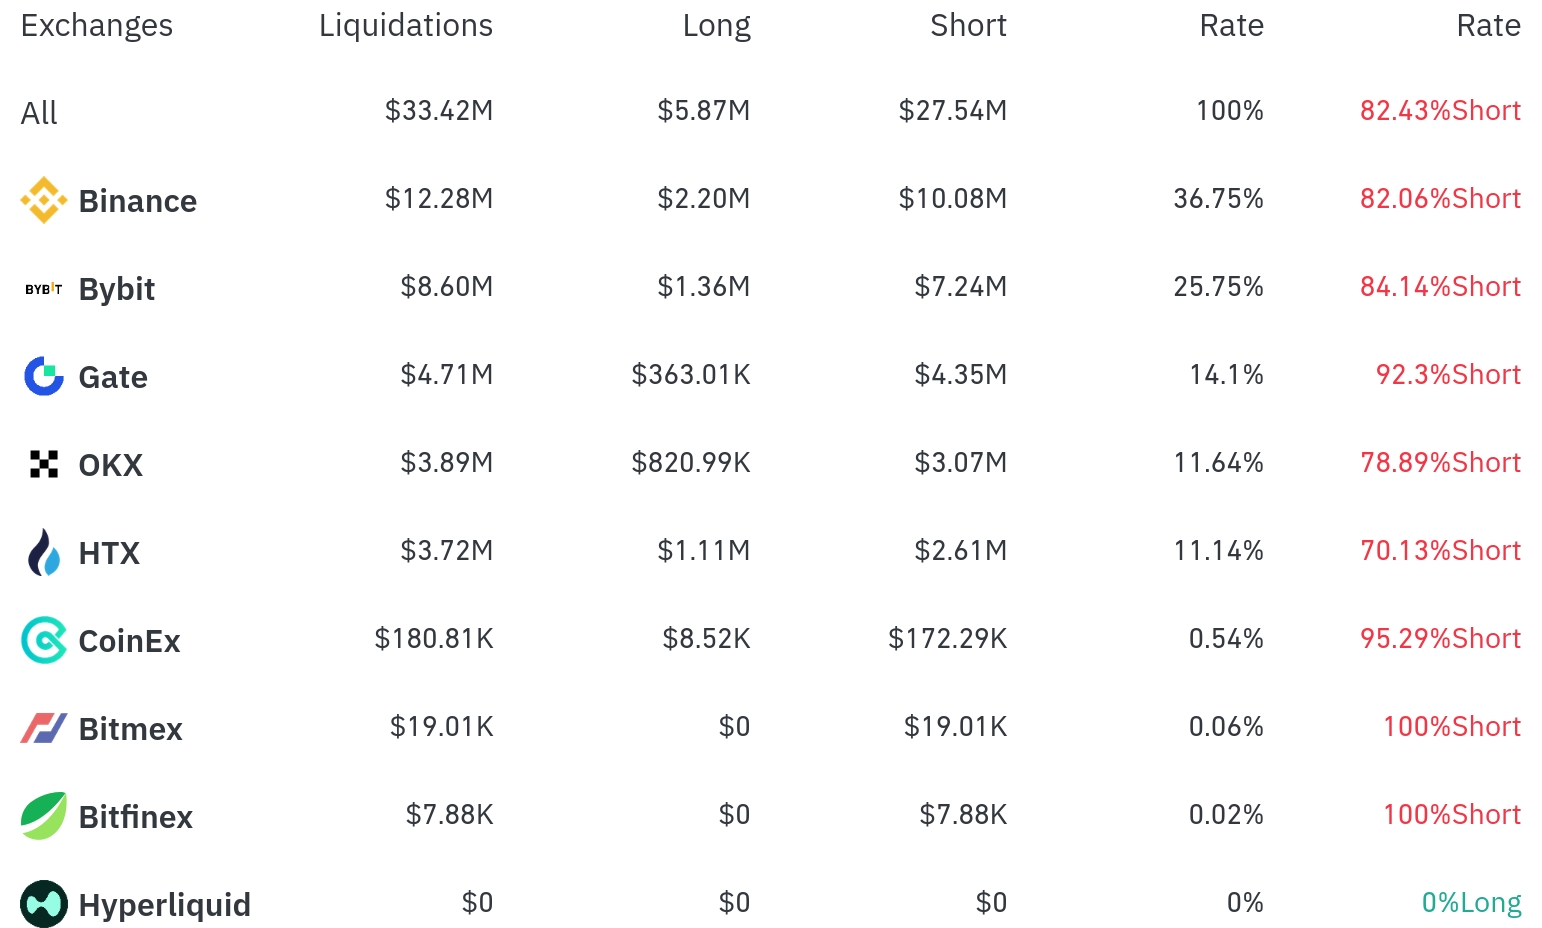Sort by the Long column header
The width and height of the screenshot is (1542, 928).
[x=717, y=26]
